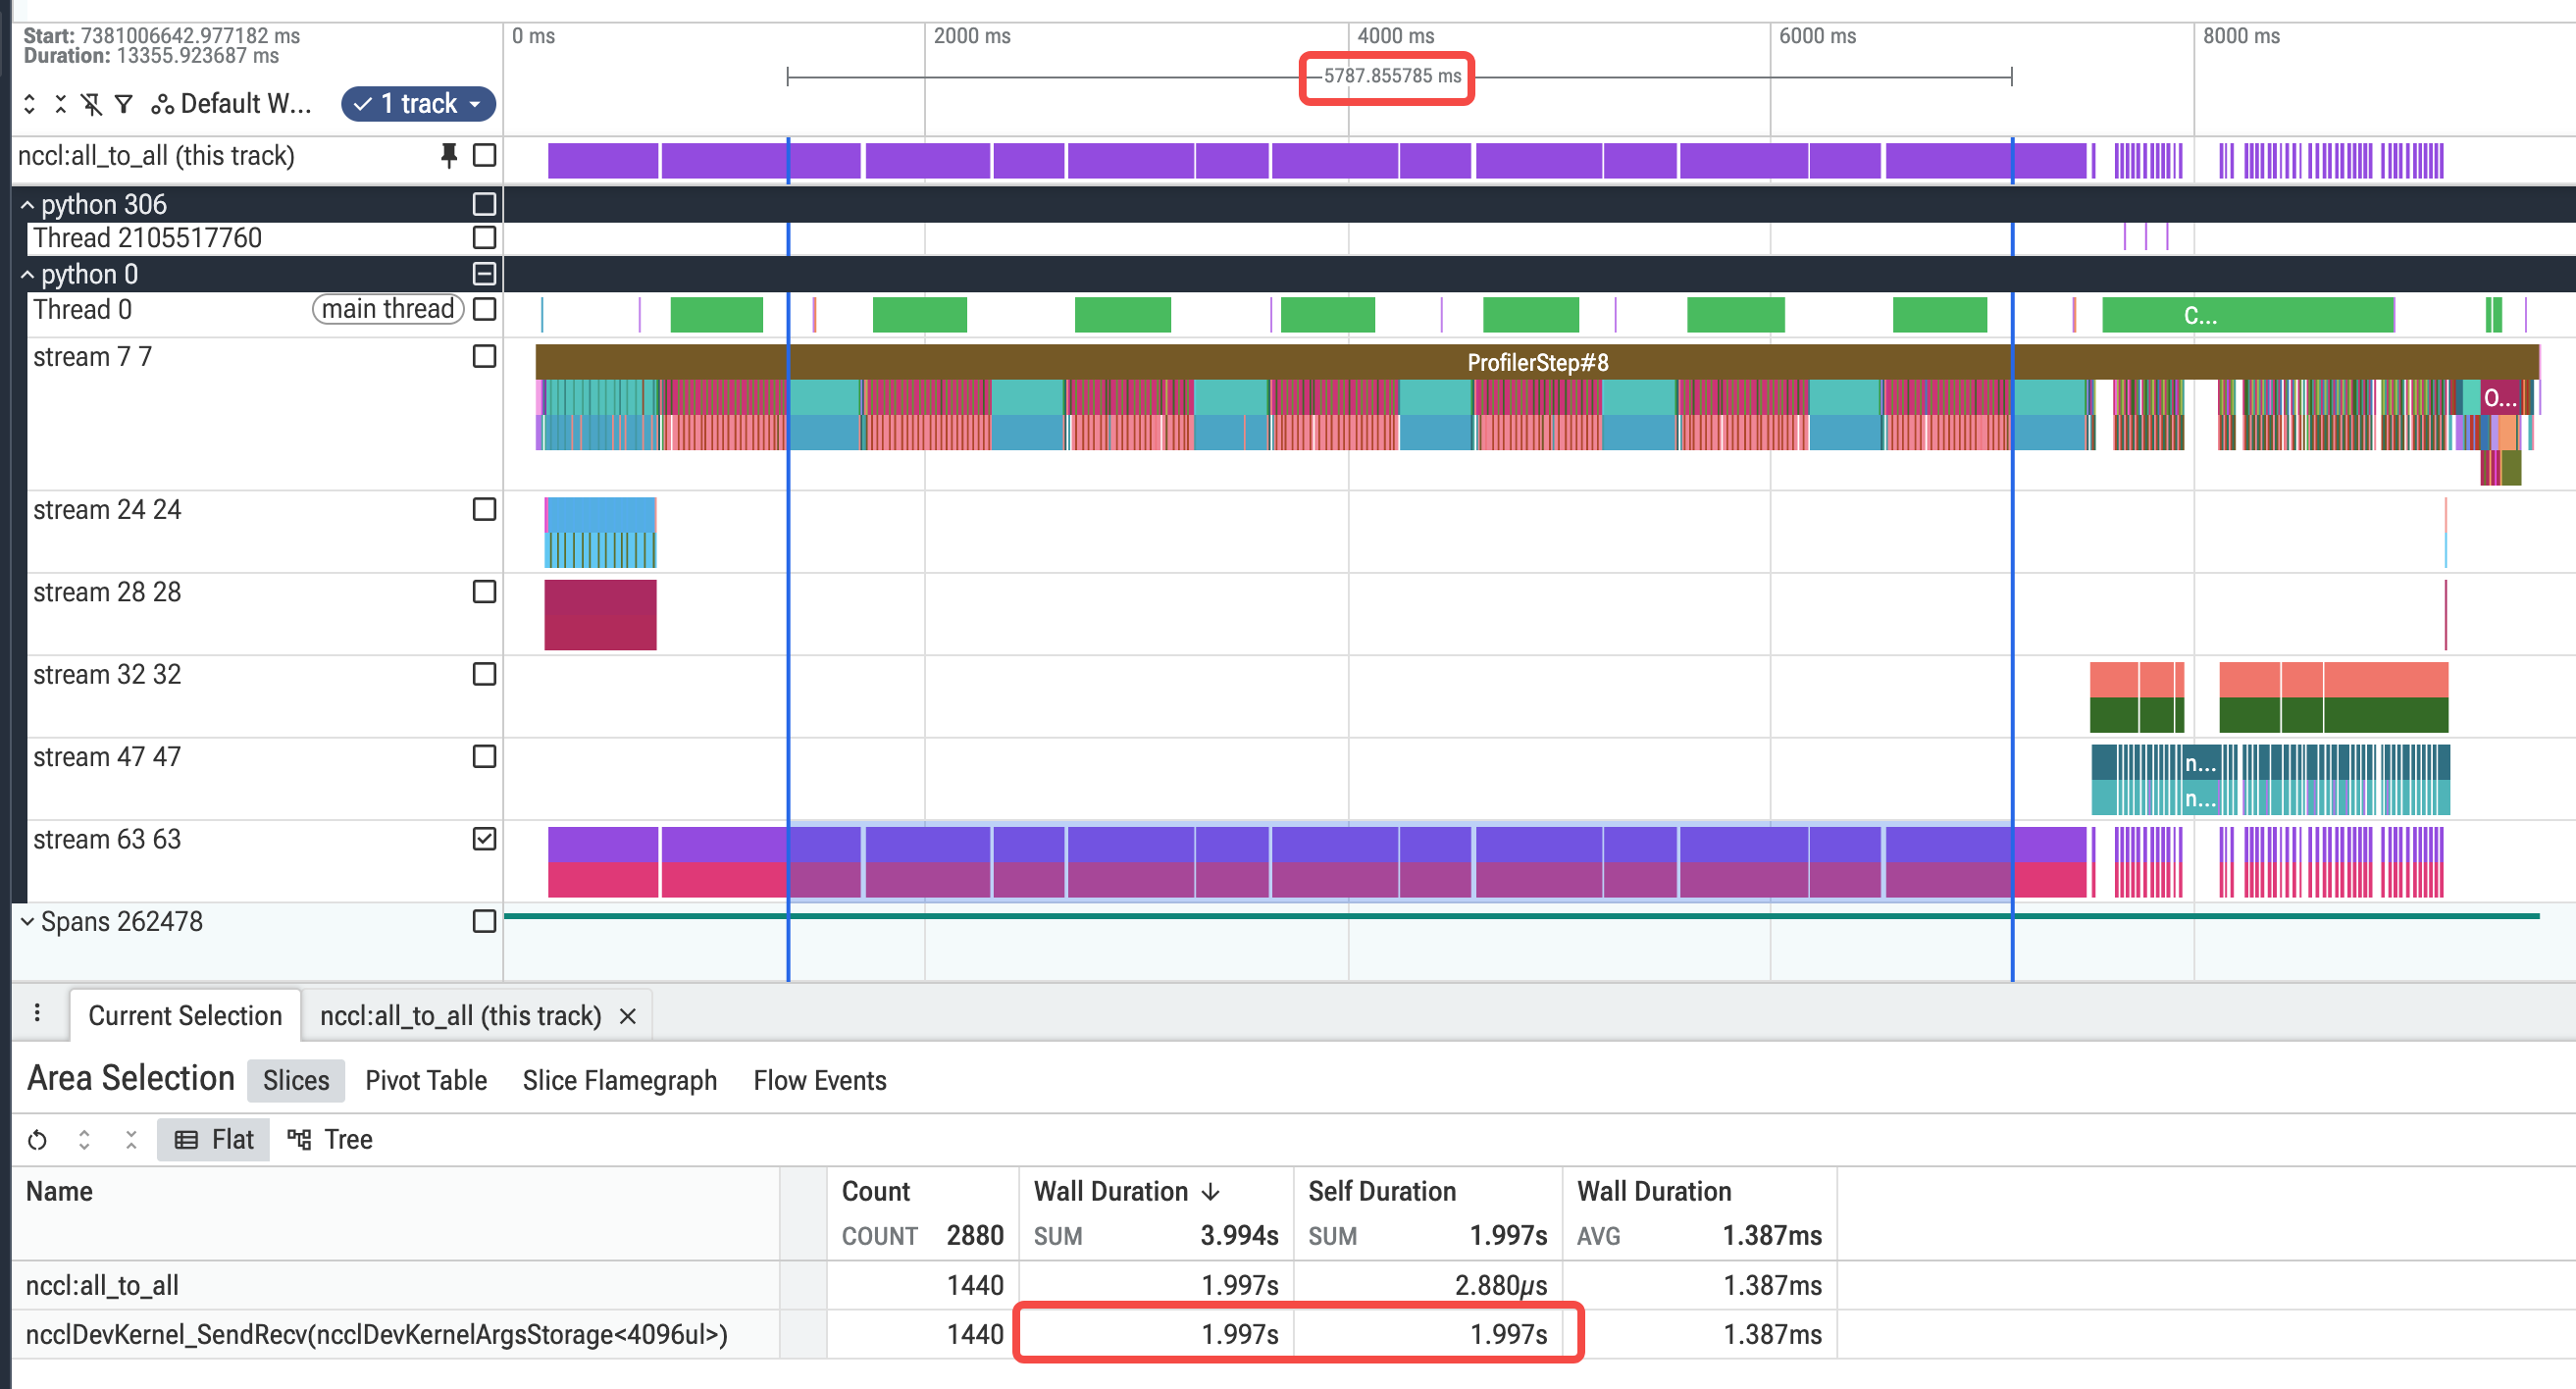Switch to Tree view in the slices table
Viewport: 2576px width, 1389px height.
click(x=330, y=1139)
